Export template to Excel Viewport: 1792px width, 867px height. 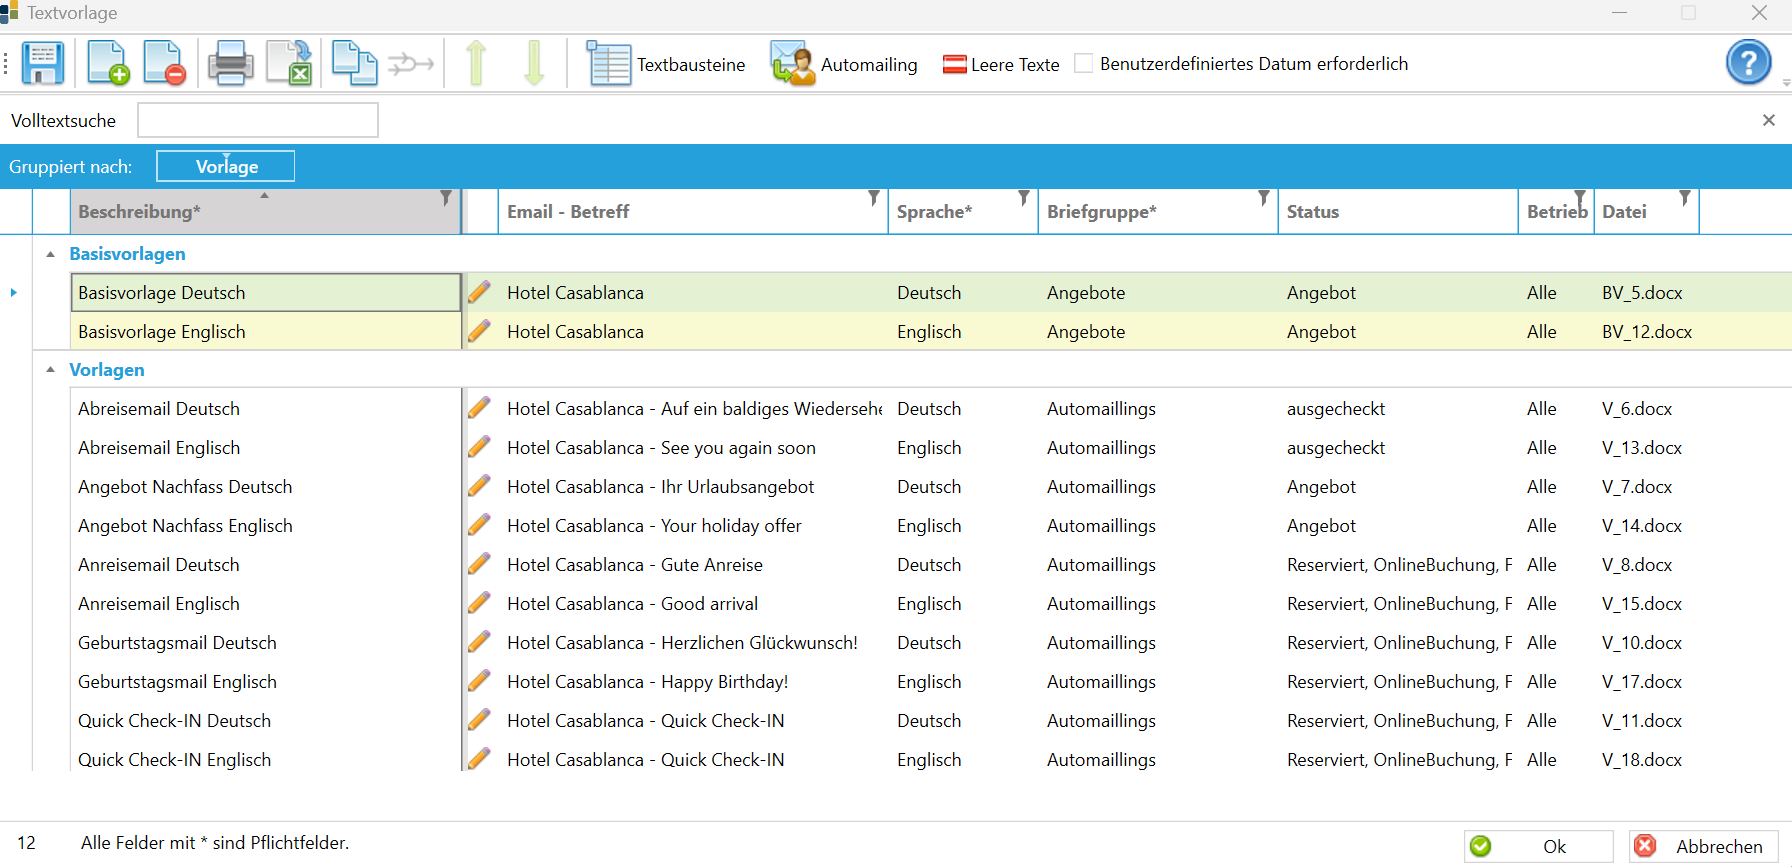(289, 64)
